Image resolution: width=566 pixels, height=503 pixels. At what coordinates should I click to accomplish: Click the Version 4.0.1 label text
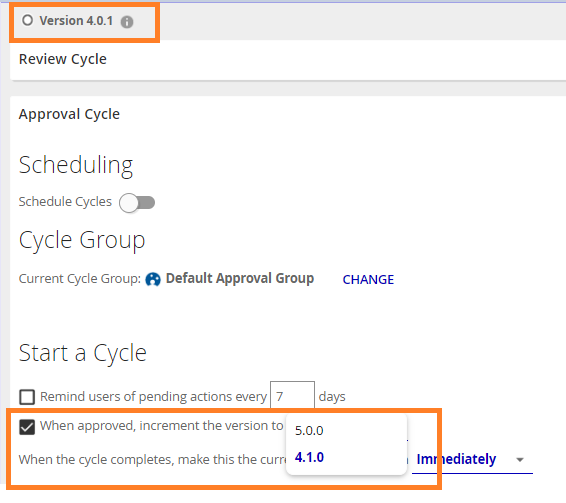[x=76, y=21]
